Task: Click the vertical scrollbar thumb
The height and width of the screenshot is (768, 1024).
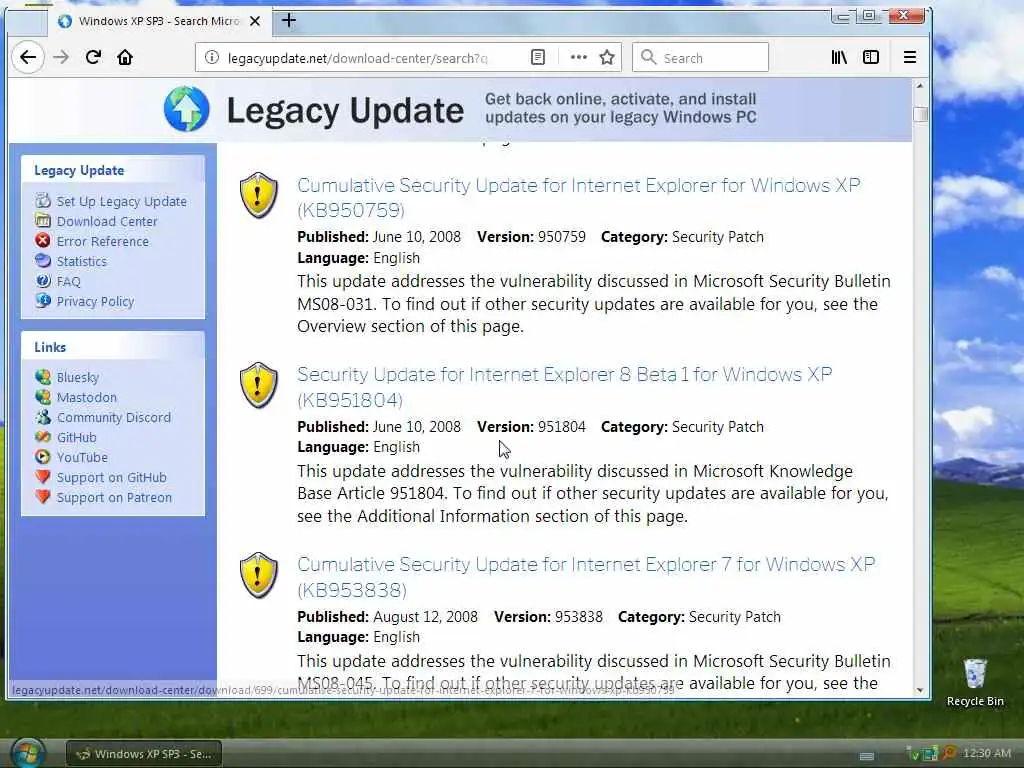Action: 920,114
